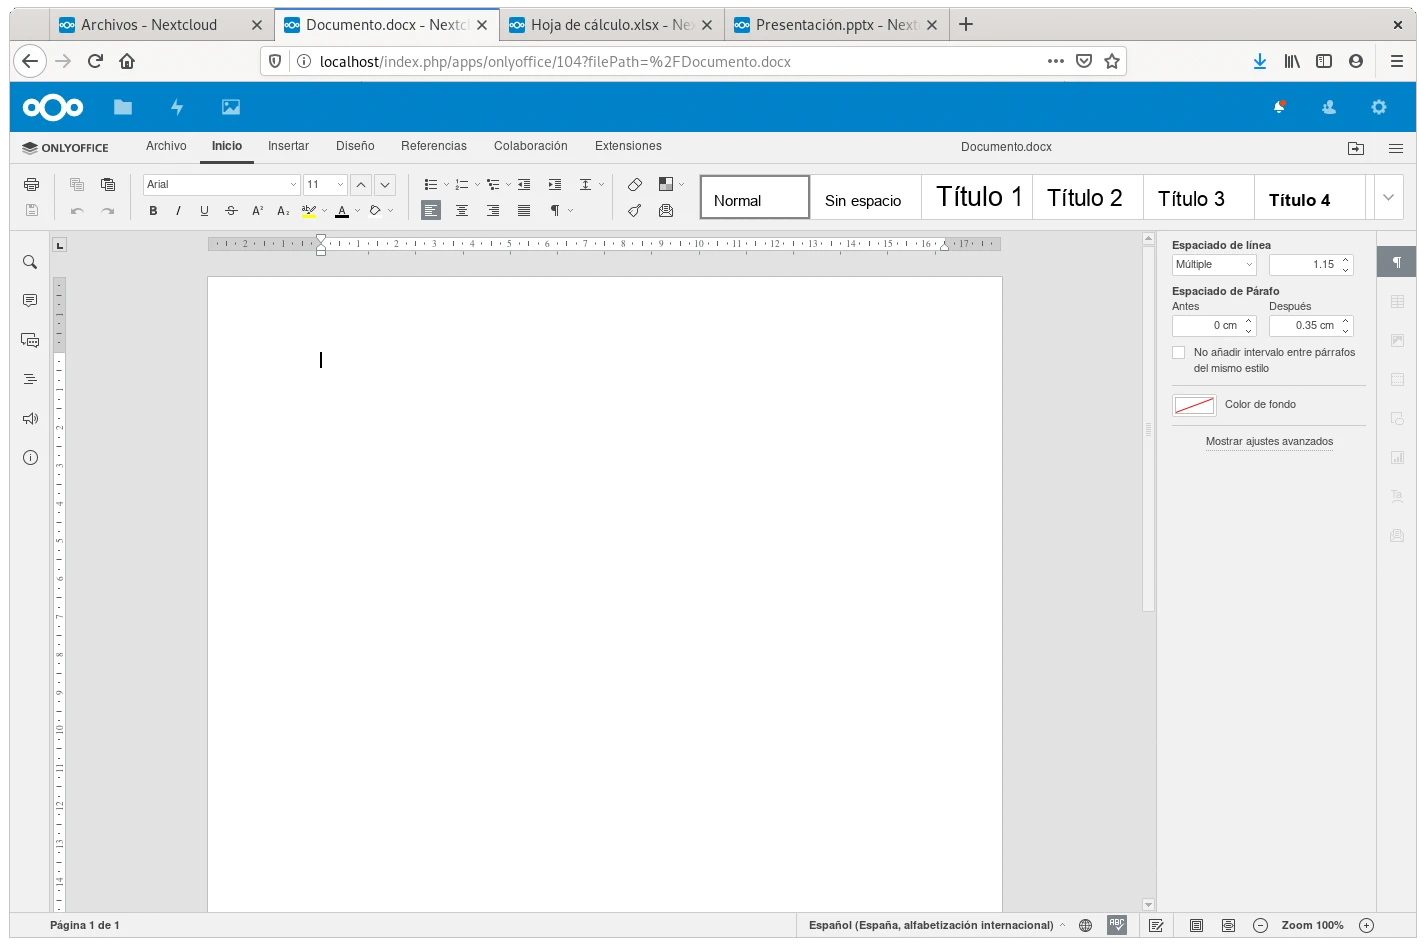Image resolution: width=1426 pixels, height=947 pixels.
Task: Toggle bold formatting
Action: coord(153,211)
